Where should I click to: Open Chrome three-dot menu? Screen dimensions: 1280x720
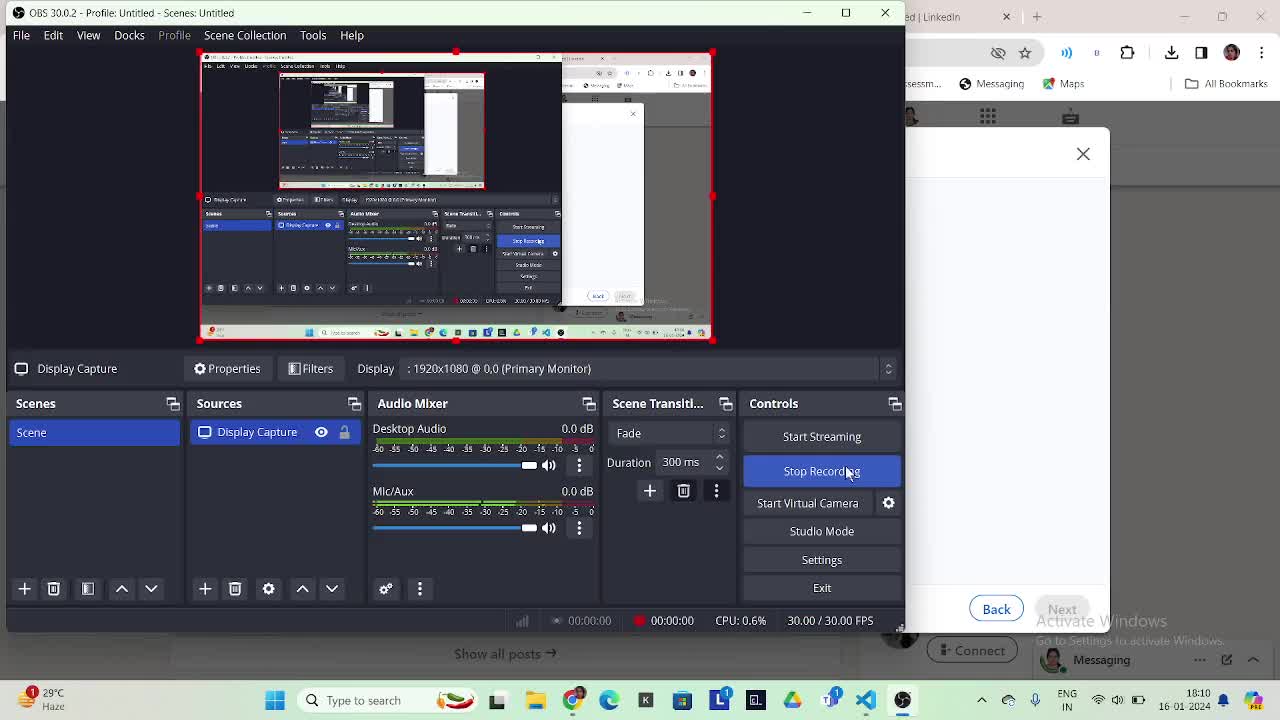(1261, 53)
